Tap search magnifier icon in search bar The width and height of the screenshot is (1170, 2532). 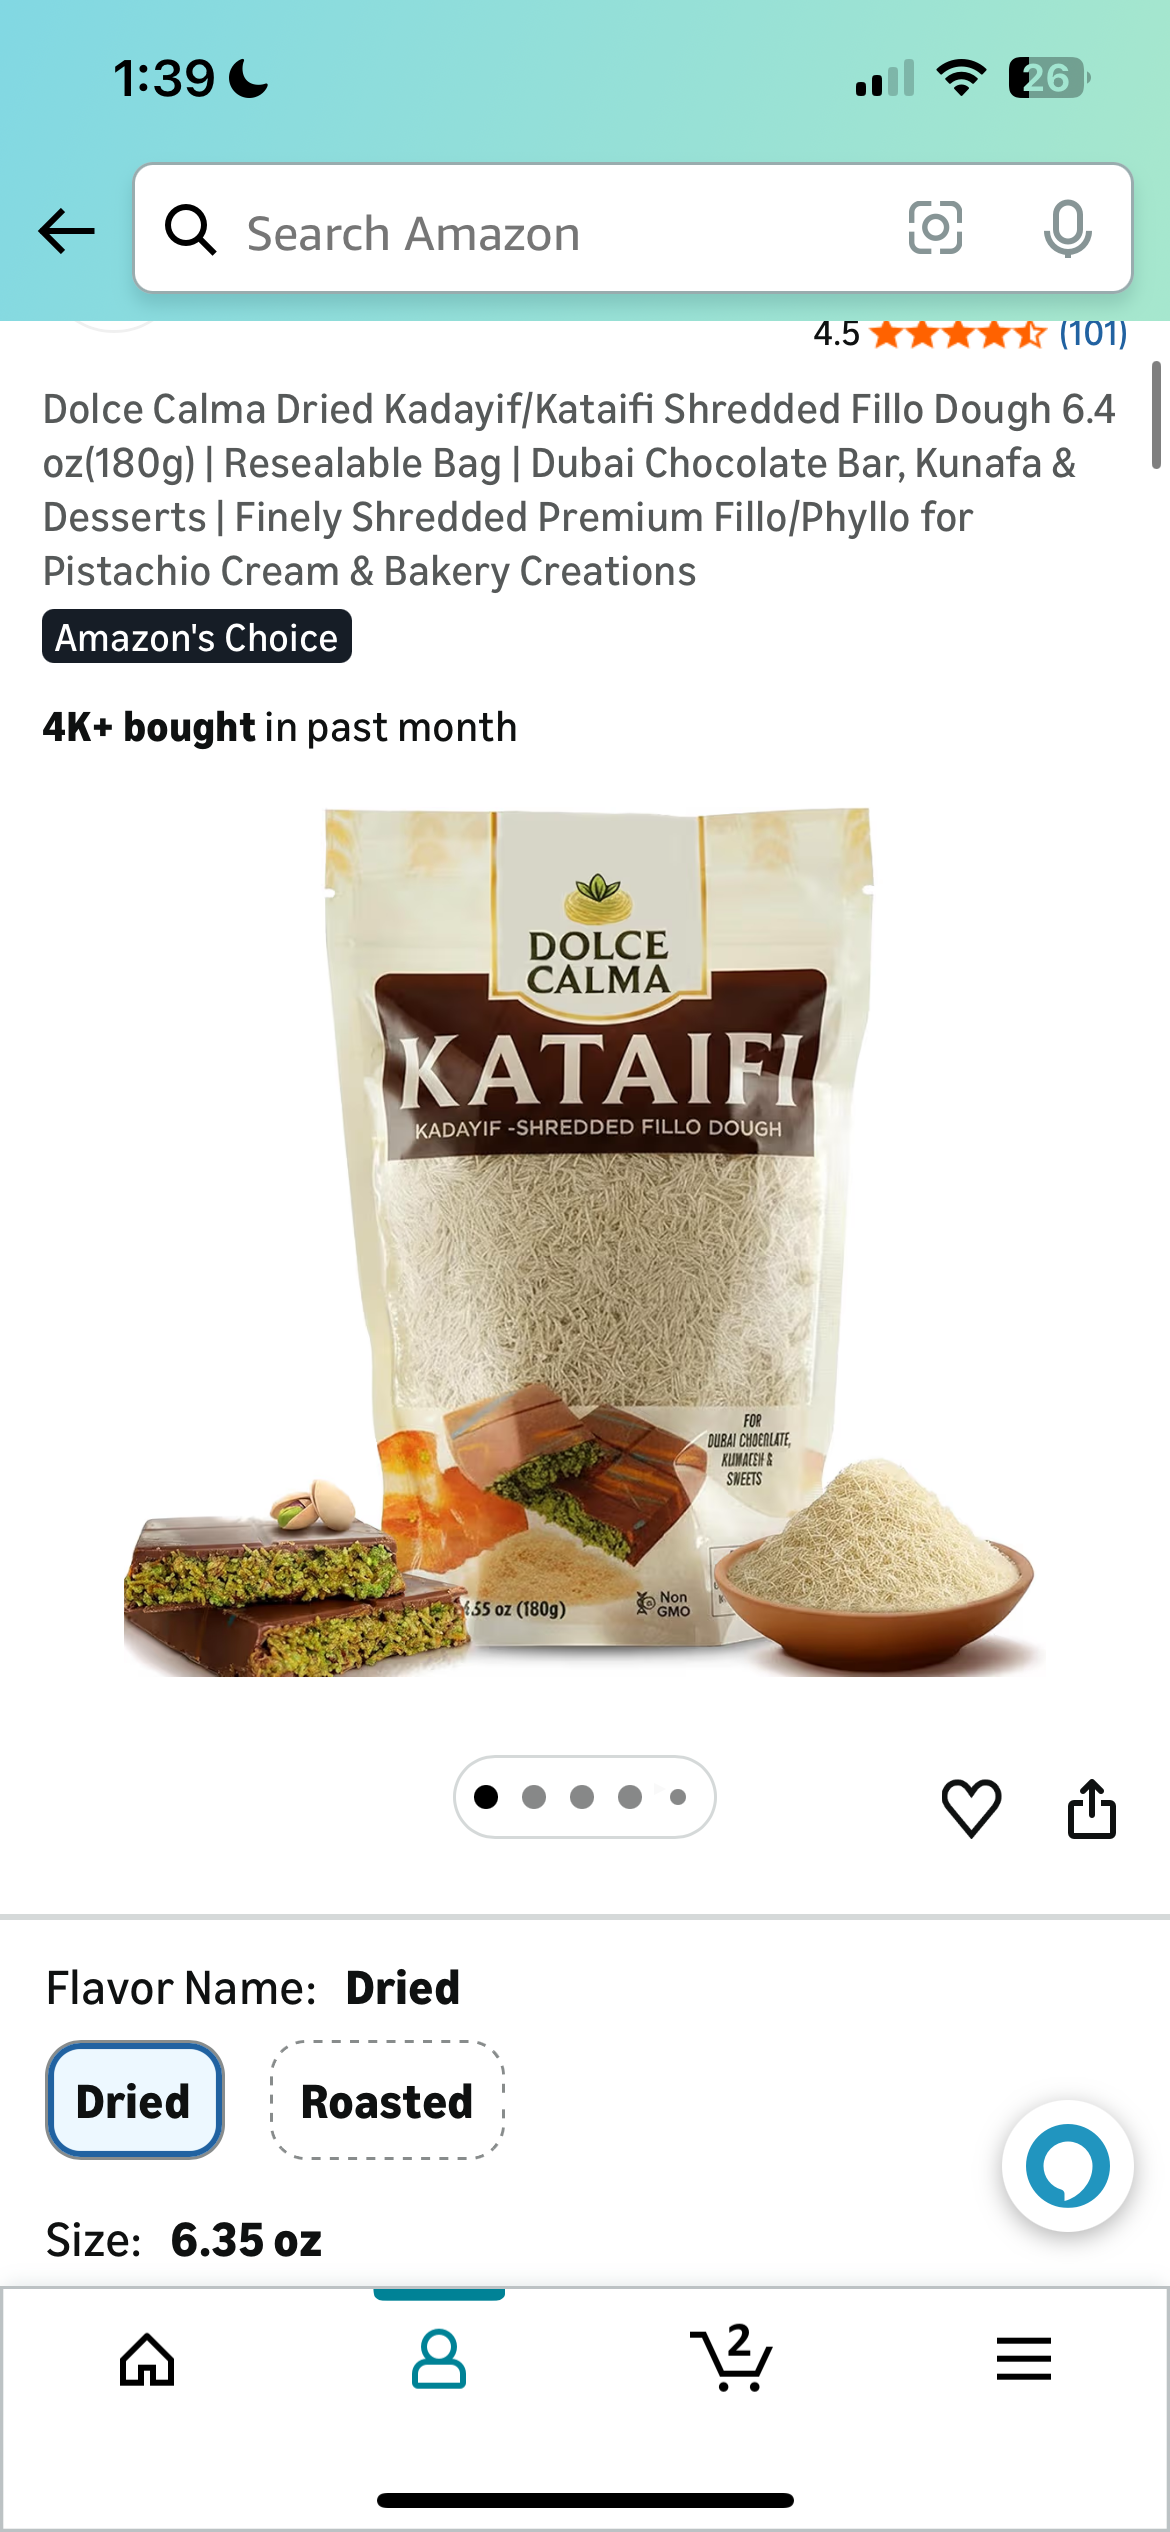coord(190,230)
